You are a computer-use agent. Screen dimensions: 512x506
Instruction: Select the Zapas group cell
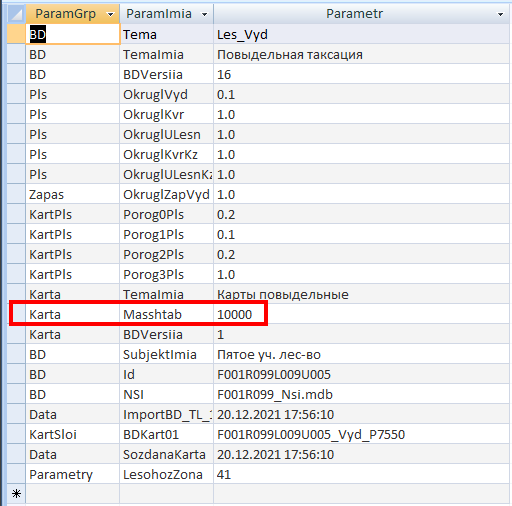(x=73, y=194)
